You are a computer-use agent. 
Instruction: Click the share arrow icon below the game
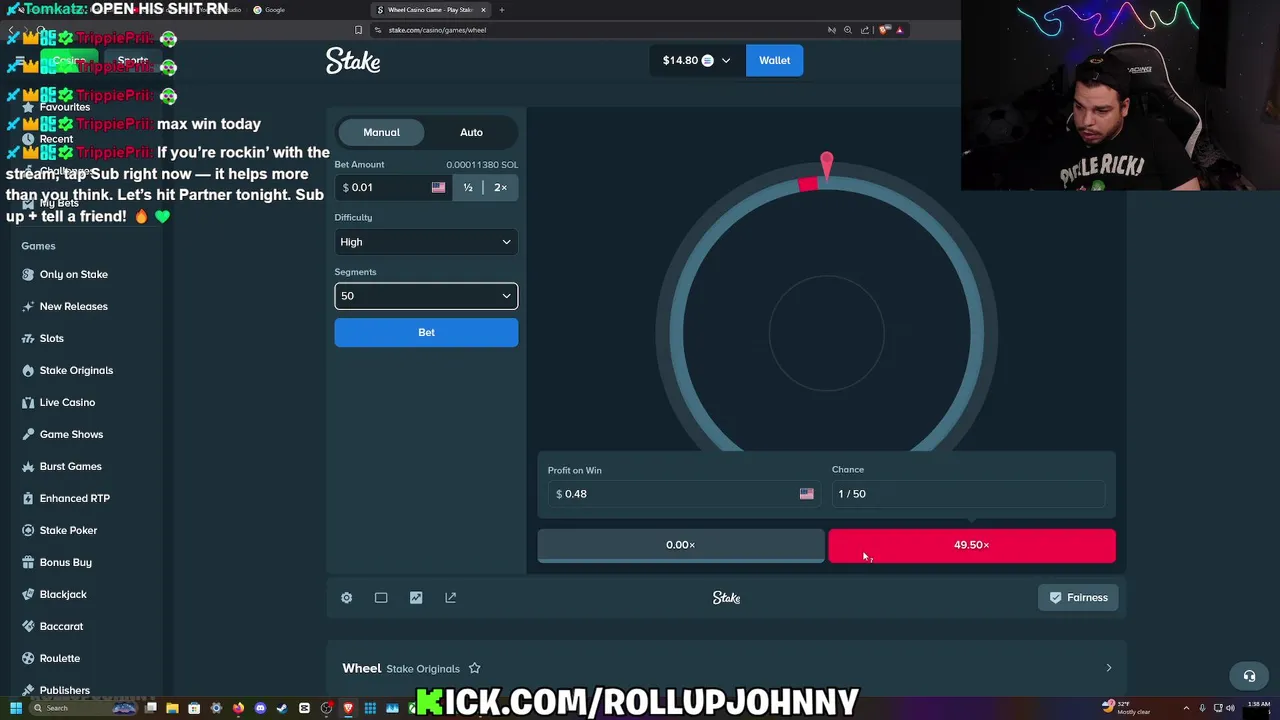451,598
